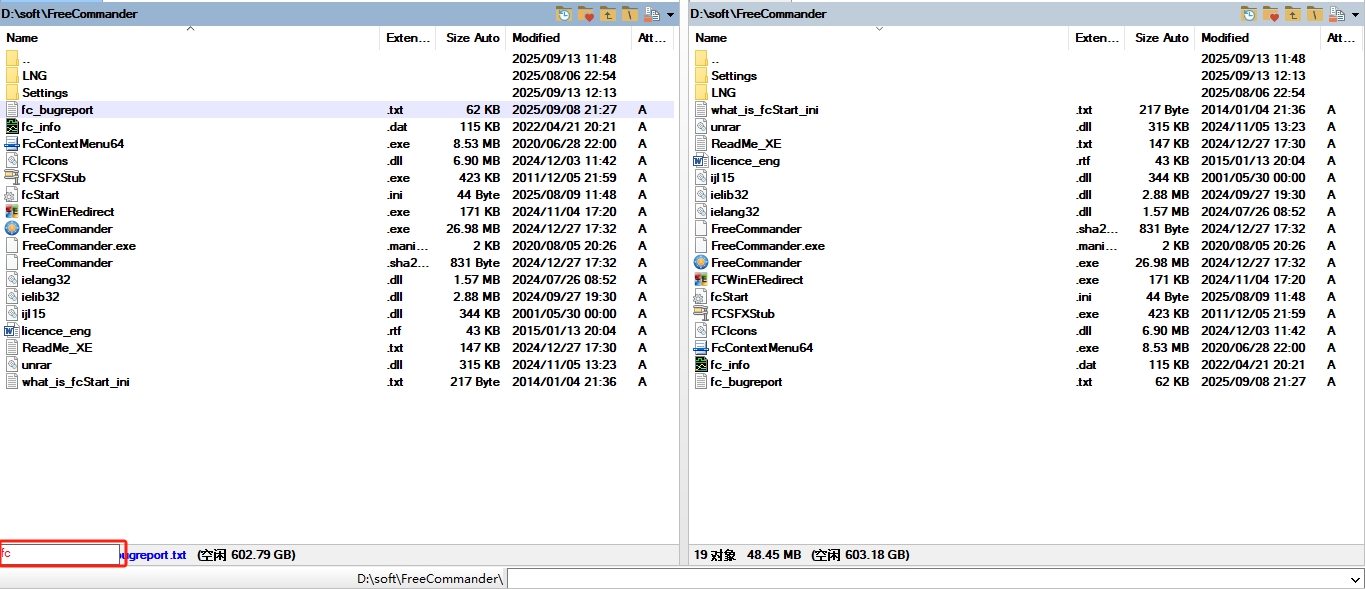The height and width of the screenshot is (589, 1365).
Task: Open right pane toolbar dropdown arrow
Action: click(x=1355, y=15)
